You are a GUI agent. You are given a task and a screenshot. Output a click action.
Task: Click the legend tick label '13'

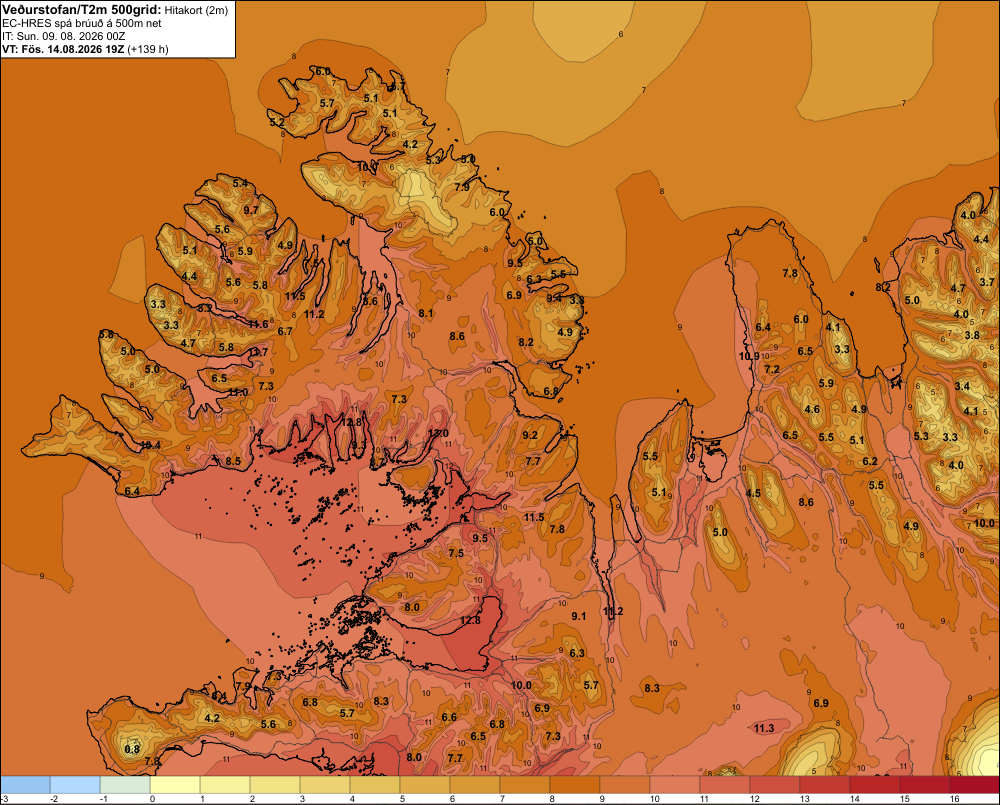click(804, 799)
